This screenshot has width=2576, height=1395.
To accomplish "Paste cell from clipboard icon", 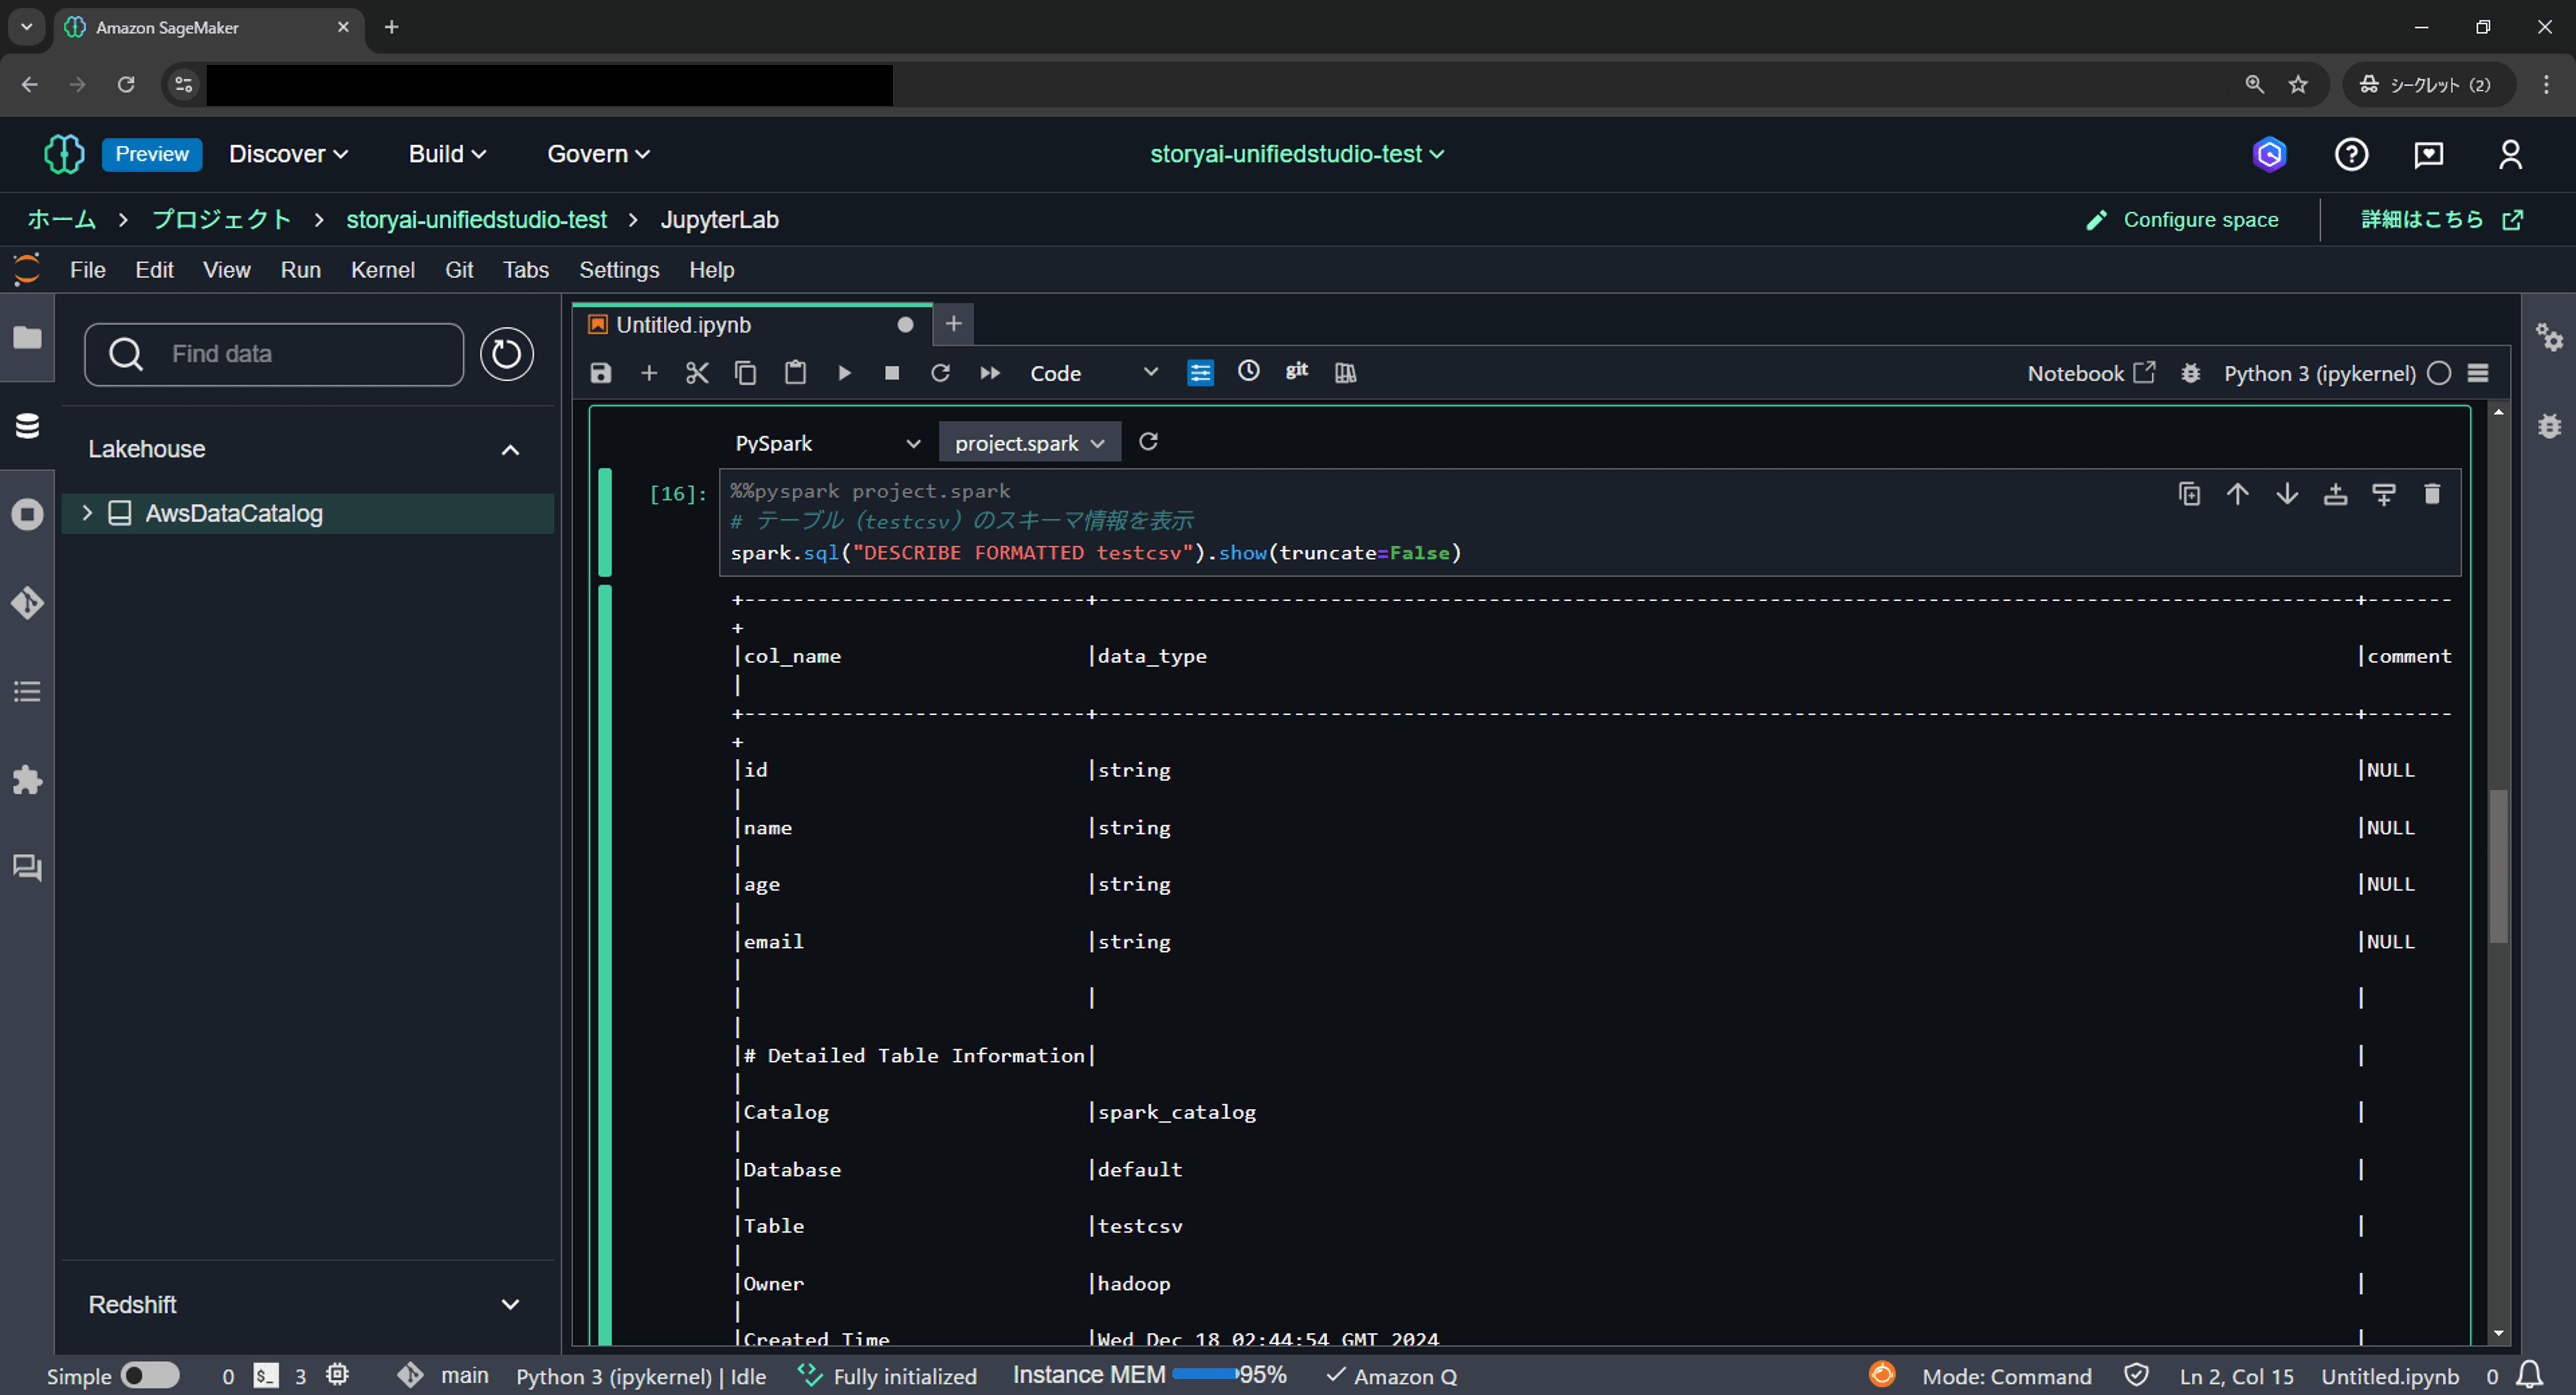I will point(795,373).
